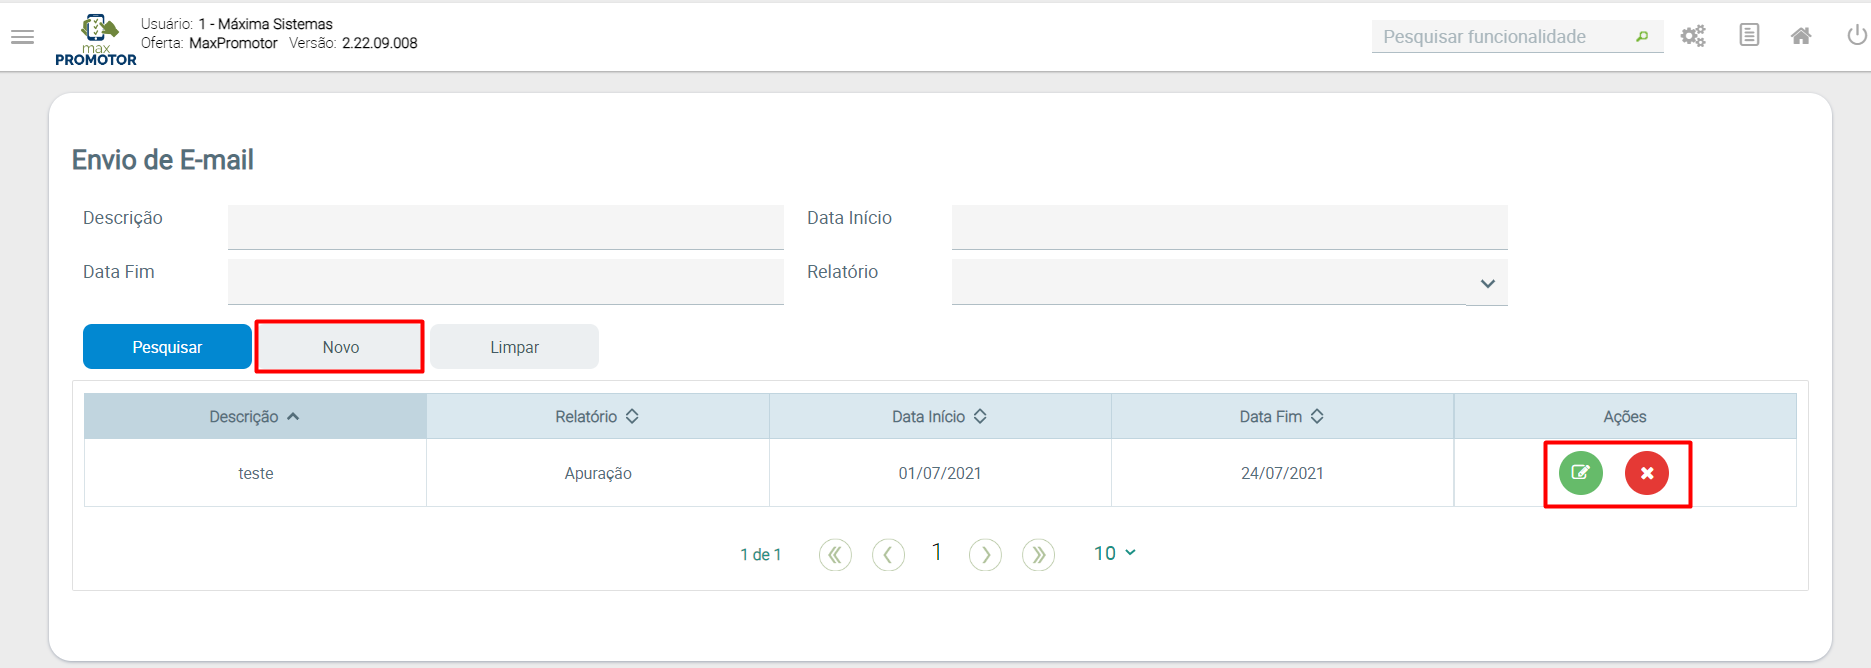
Task: Go to the last page of results
Action: [1038, 554]
